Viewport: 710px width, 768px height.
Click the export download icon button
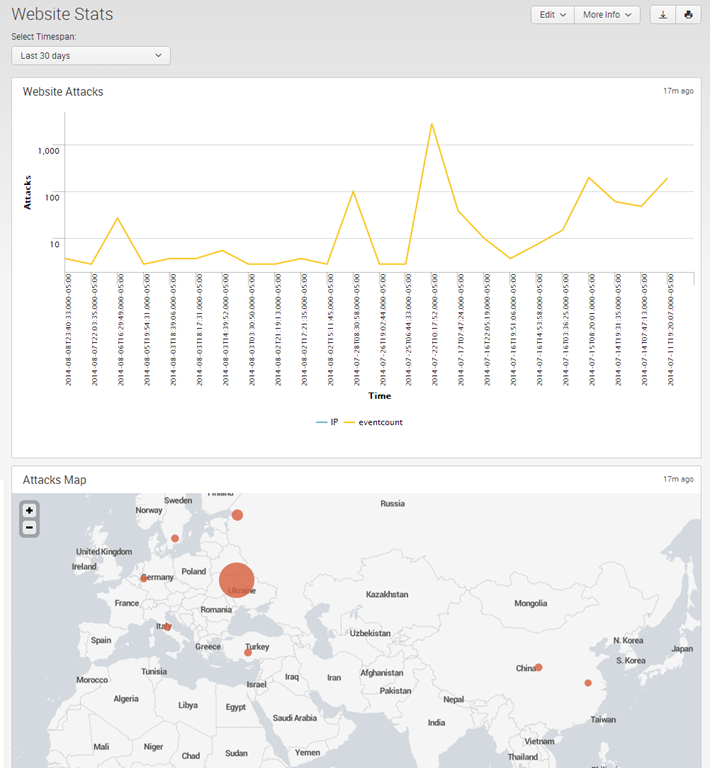point(663,15)
